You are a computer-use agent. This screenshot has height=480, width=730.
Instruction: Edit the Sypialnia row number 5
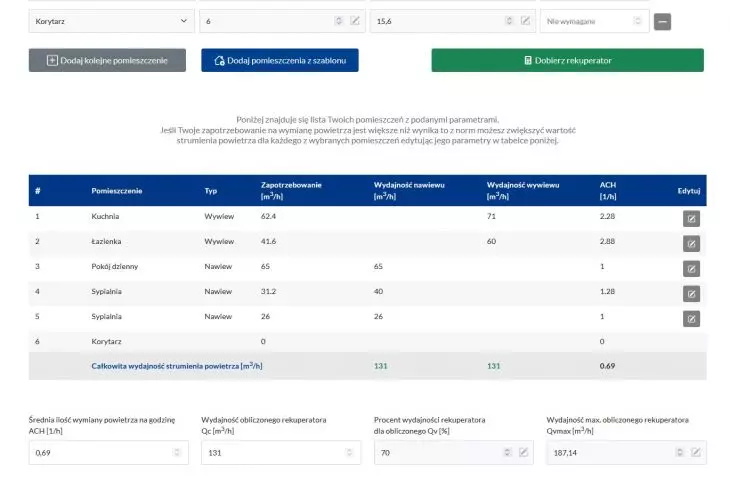(x=691, y=319)
